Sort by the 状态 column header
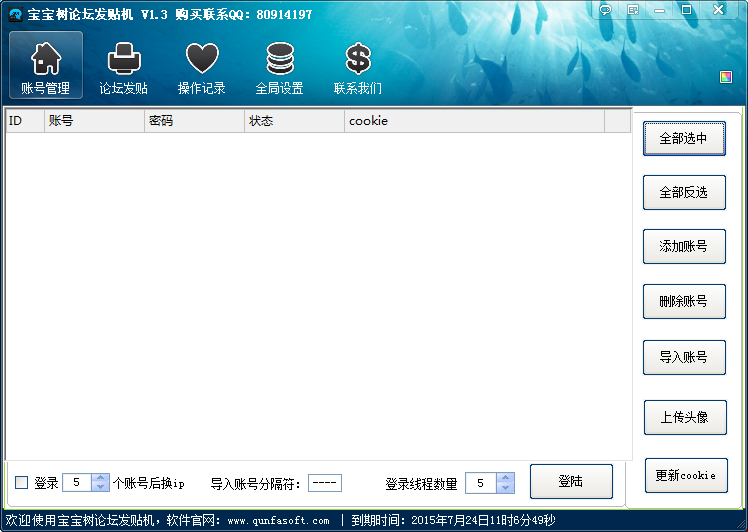Viewport: 748px width, 532px height. click(294, 121)
